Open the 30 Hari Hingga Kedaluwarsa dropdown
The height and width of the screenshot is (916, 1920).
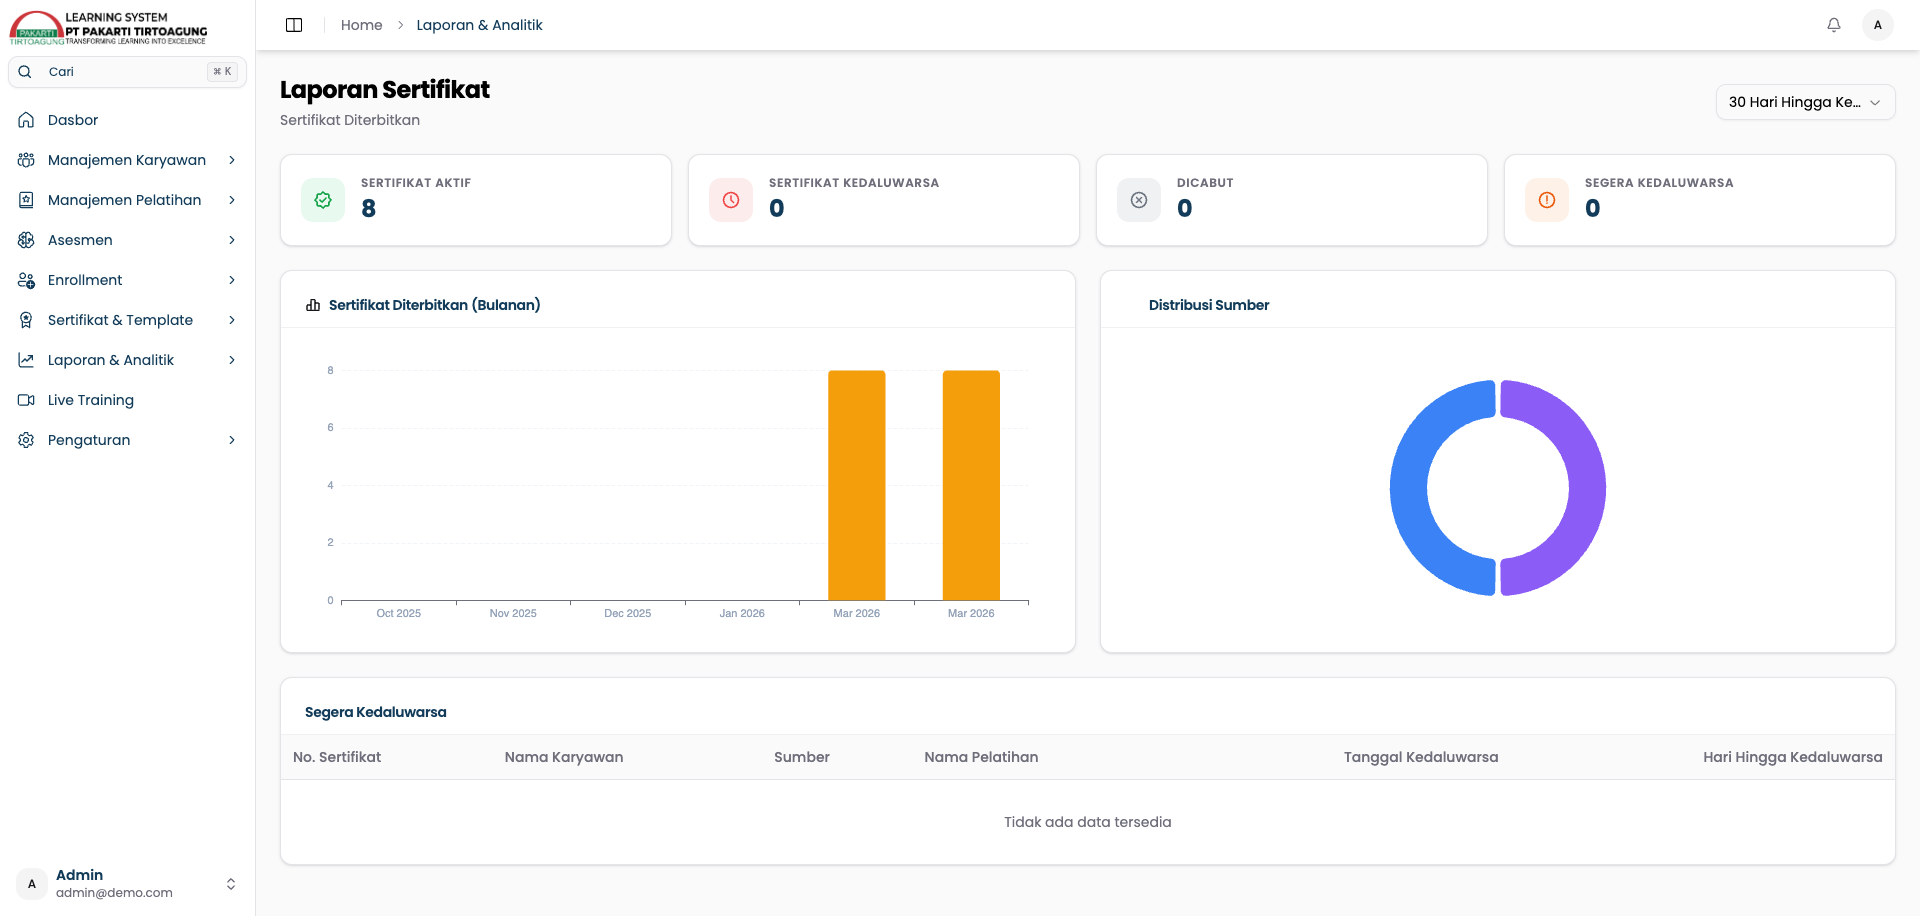click(1805, 102)
